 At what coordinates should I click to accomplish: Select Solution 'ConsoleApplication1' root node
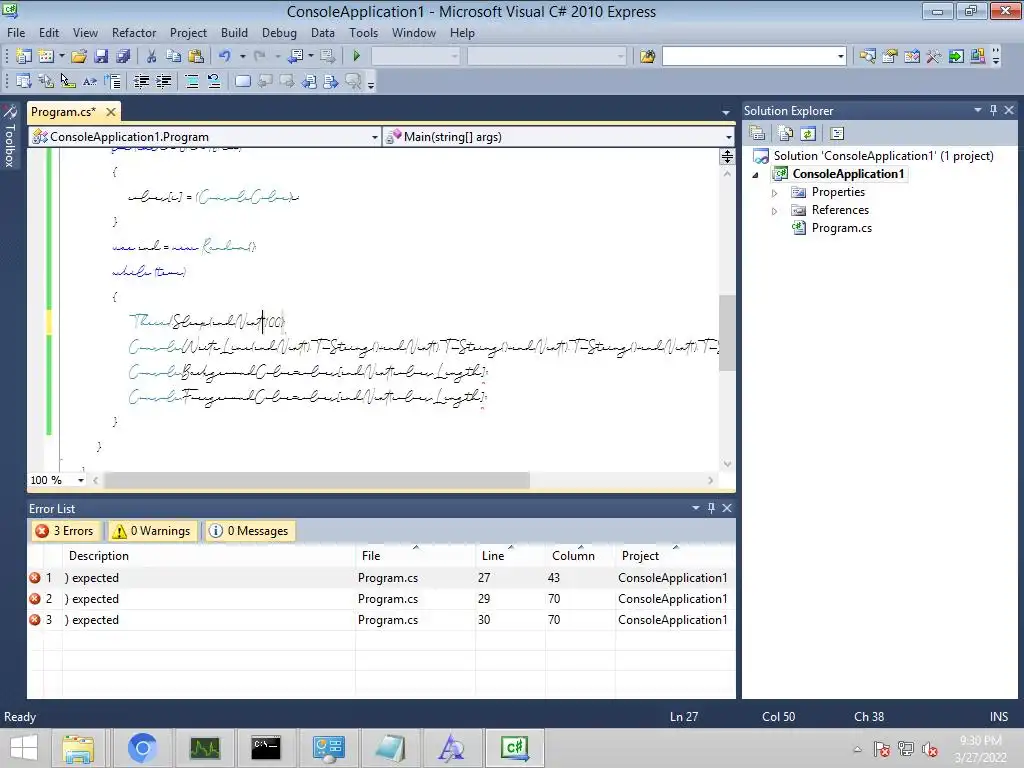pos(883,156)
